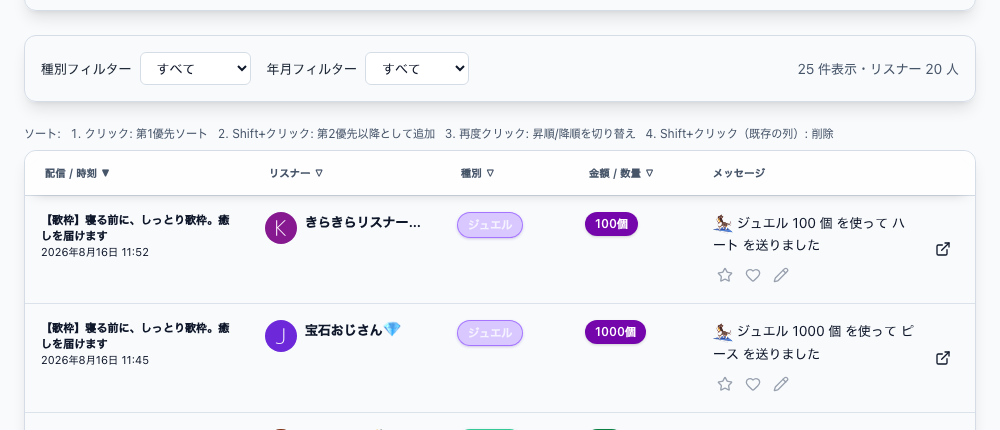Click message ジュエル 100 個 を使って ハート
Image resolution: width=1000 pixels, height=430 pixels.
pos(809,234)
